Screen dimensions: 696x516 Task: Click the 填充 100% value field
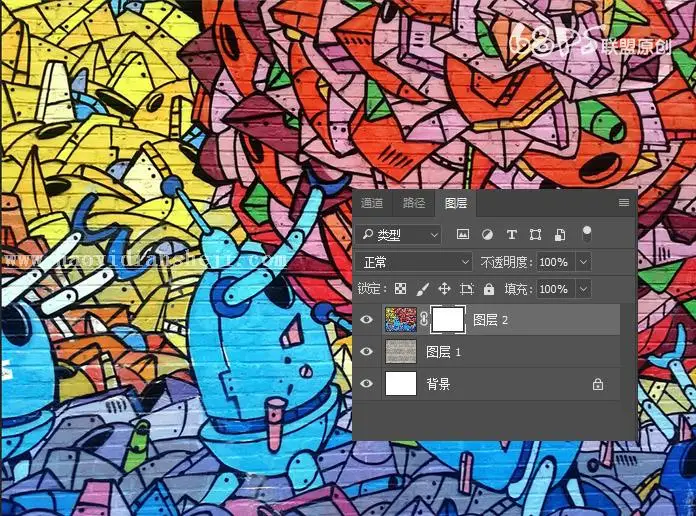click(x=555, y=289)
